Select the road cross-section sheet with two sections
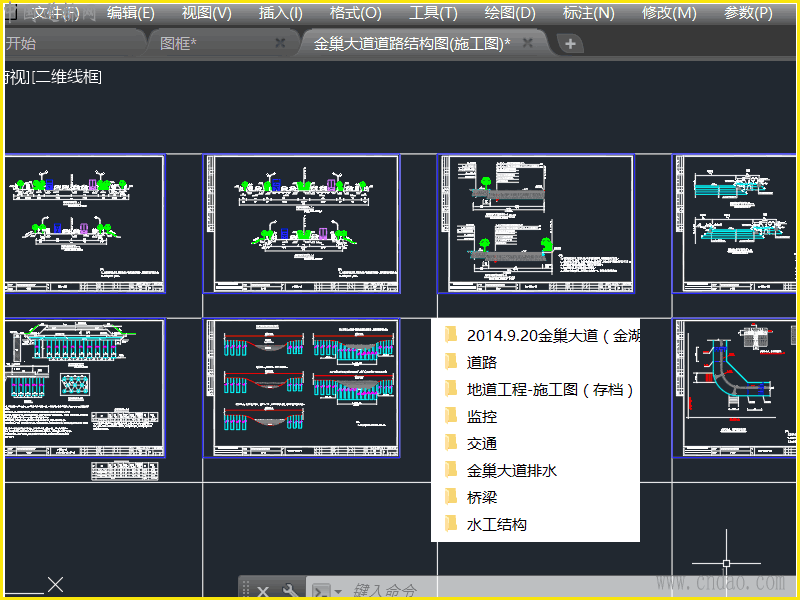The width and height of the screenshot is (800, 600). [x=301, y=224]
